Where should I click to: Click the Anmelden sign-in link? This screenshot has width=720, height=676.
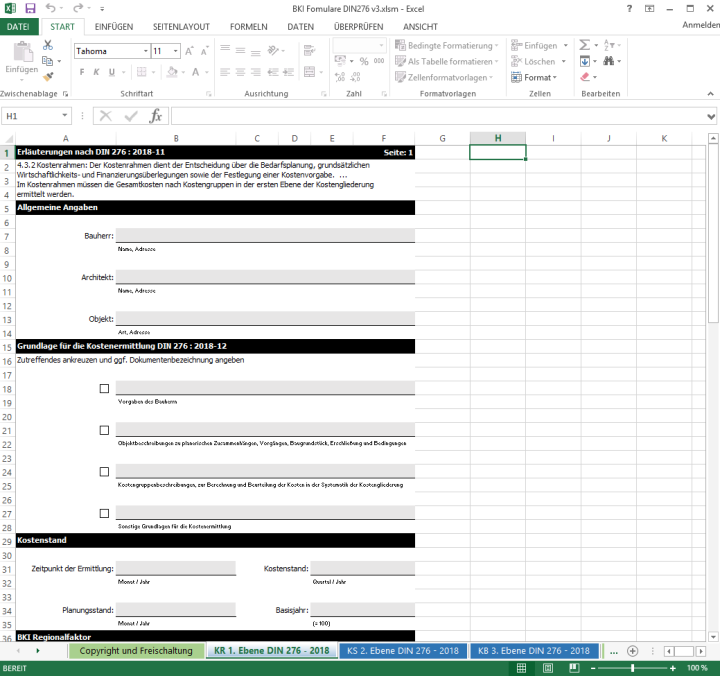699,27
